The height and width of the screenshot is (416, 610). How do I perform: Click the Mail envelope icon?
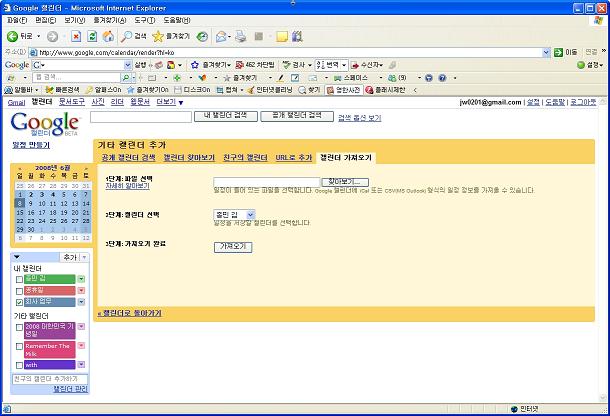click(221, 37)
